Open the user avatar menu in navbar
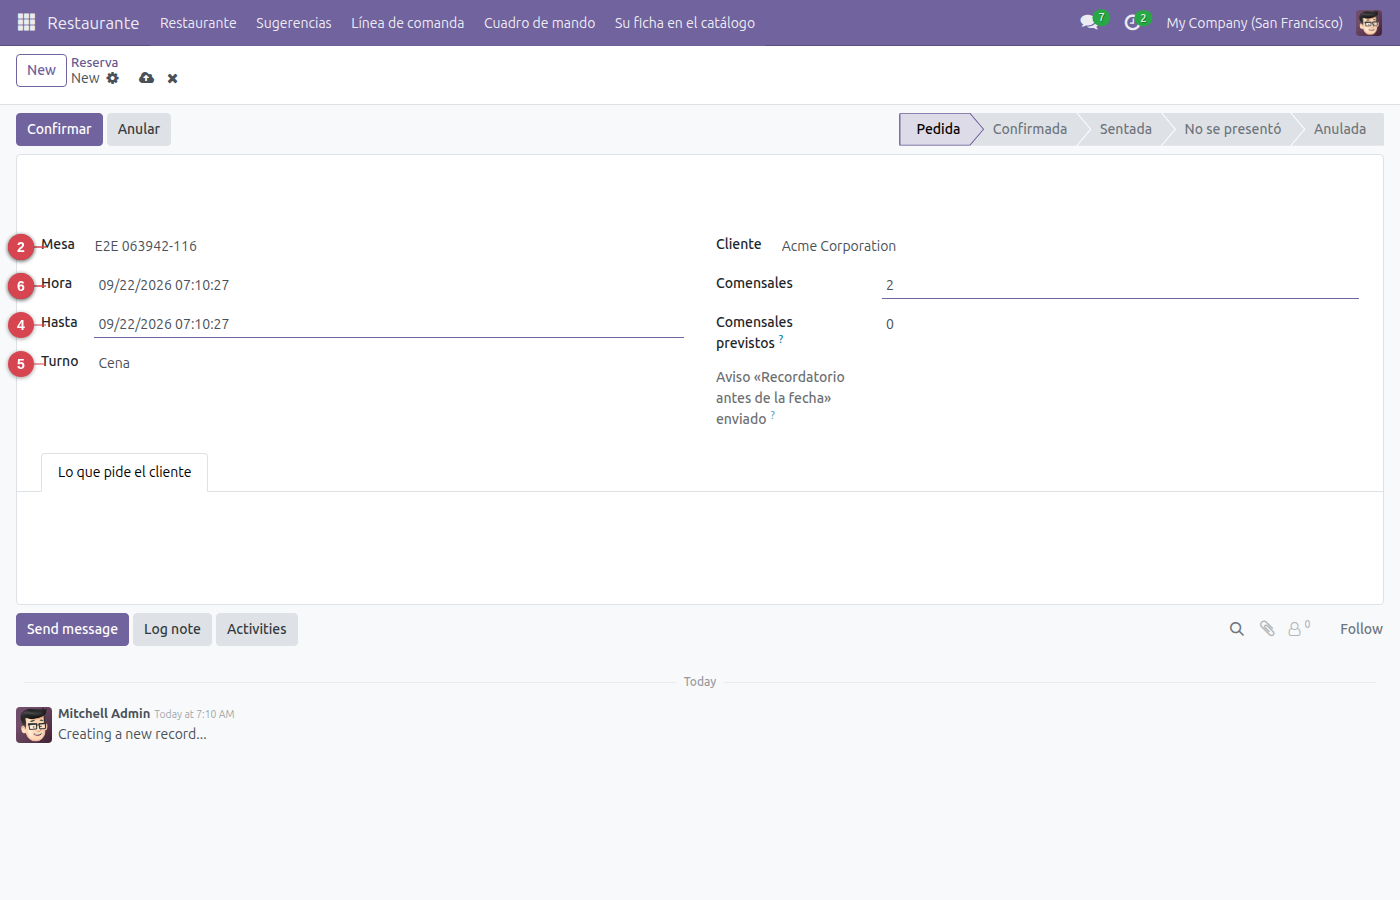Viewport: 1400px width, 900px height. [x=1369, y=22]
